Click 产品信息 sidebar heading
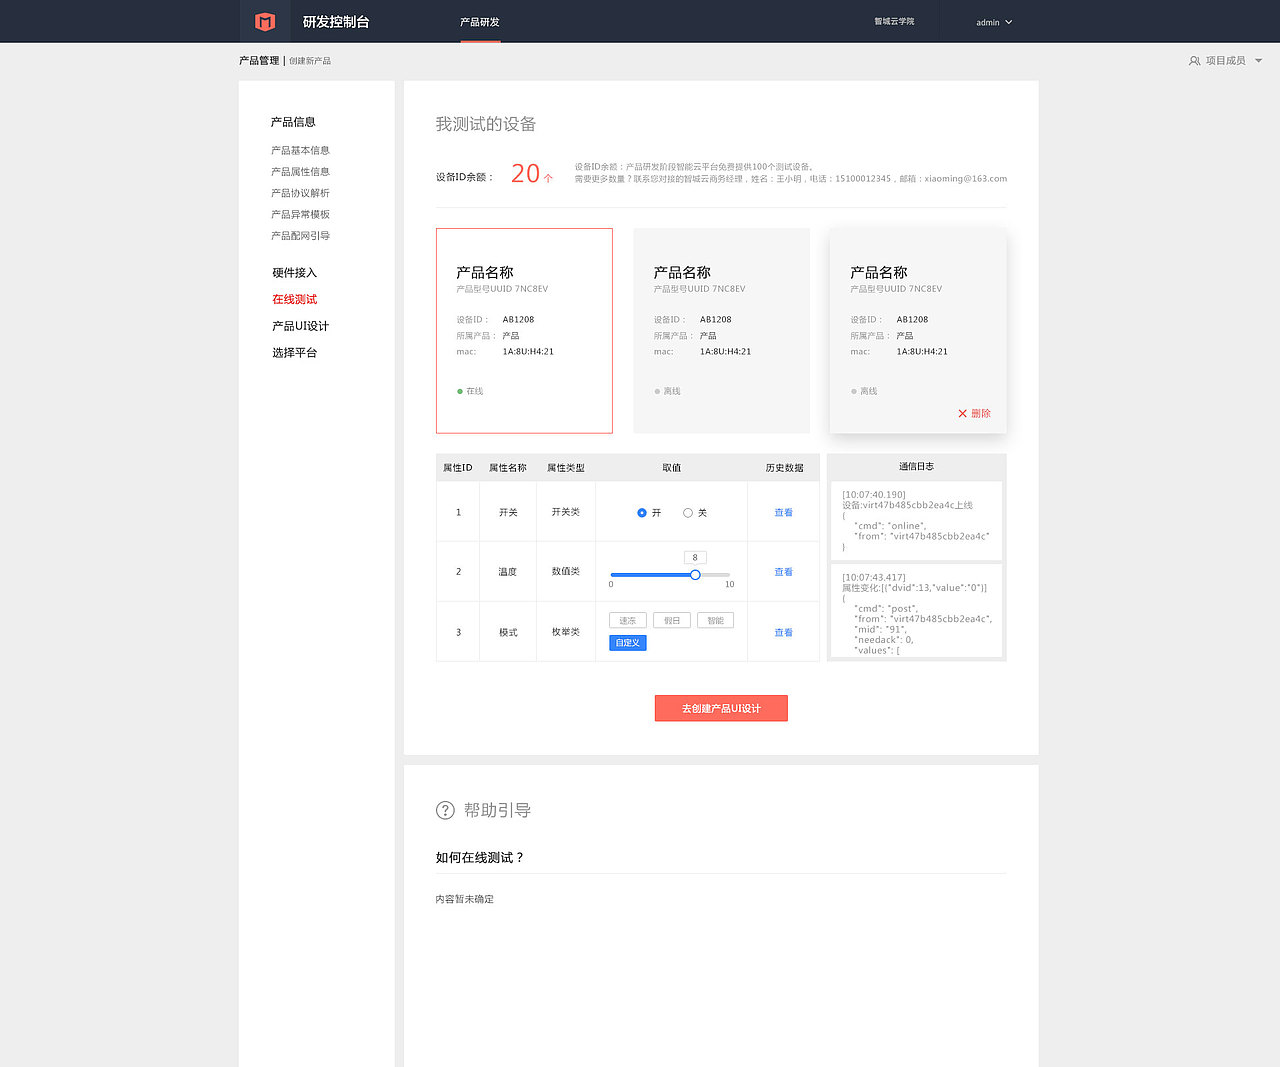 (x=293, y=122)
